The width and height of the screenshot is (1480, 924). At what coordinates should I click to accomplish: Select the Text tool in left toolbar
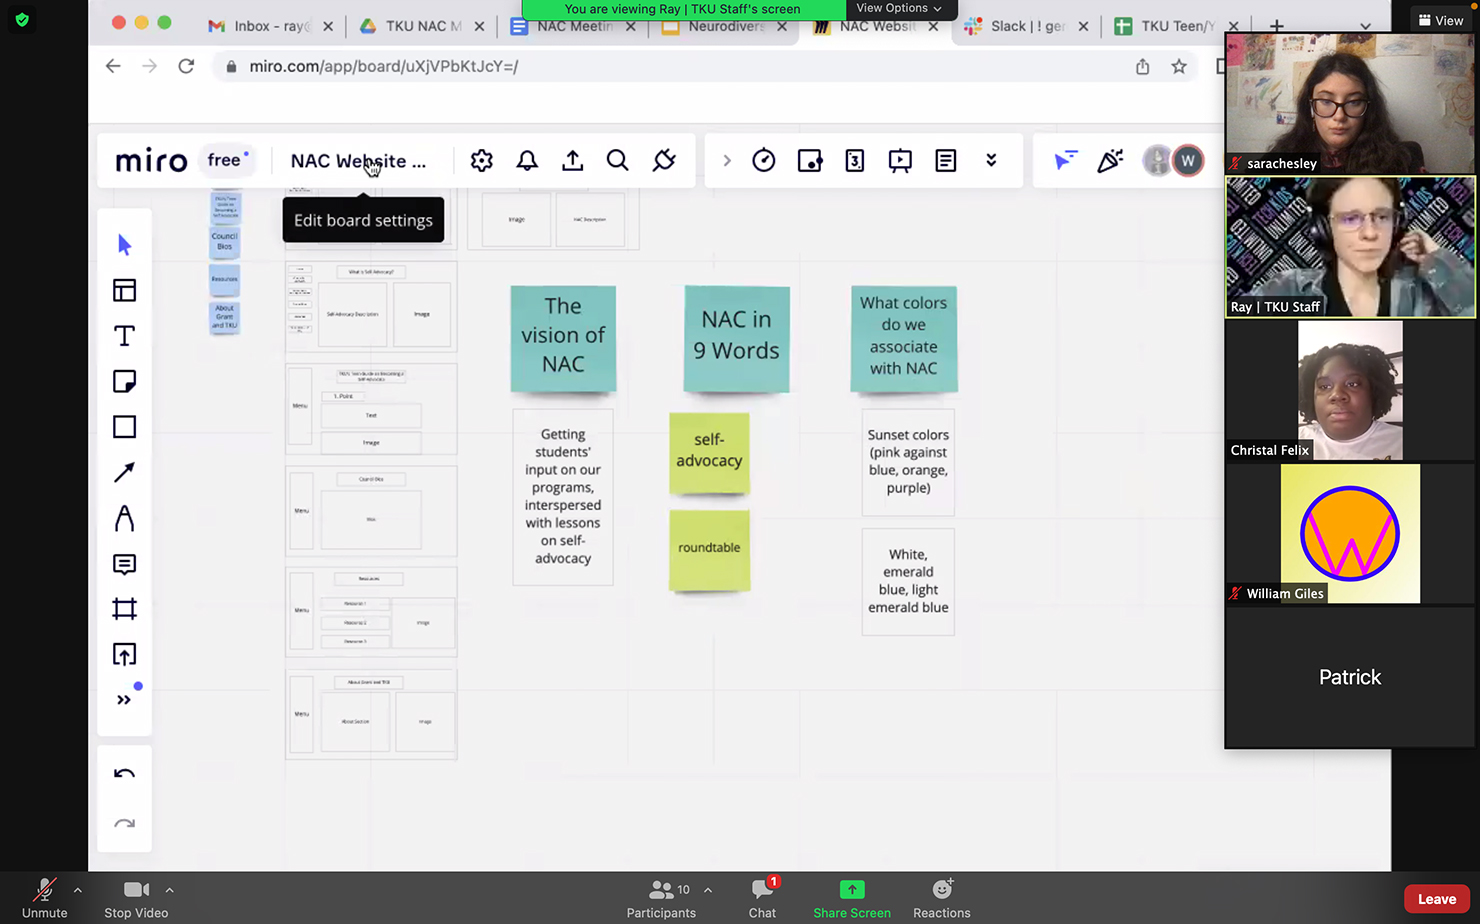tap(124, 336)
